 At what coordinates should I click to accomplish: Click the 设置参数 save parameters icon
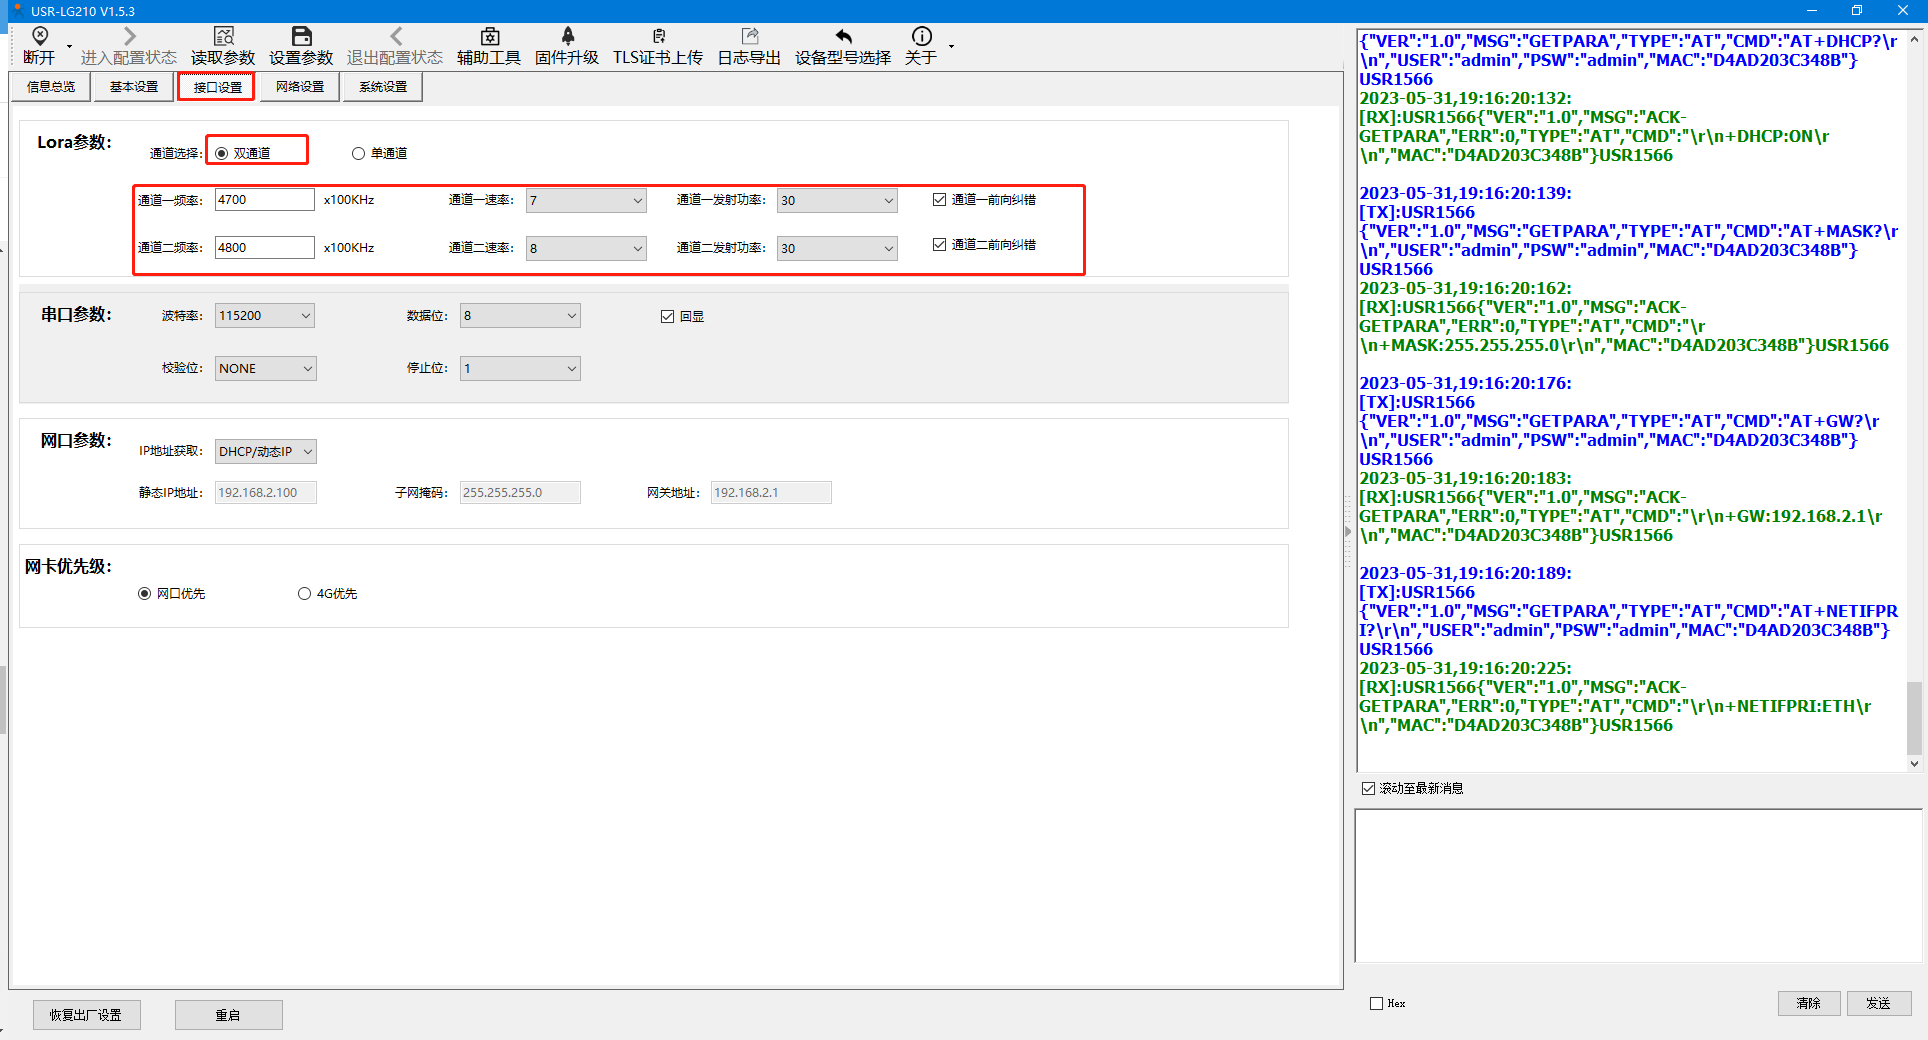pos(301,37)
